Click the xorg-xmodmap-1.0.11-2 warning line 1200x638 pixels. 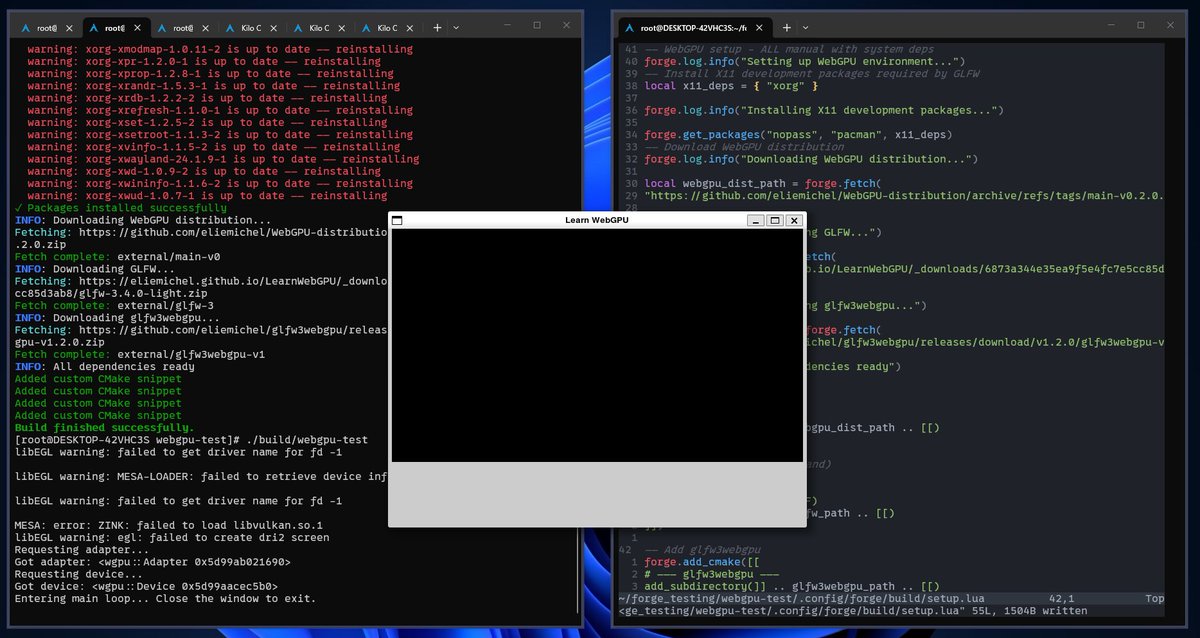[x=219, y=49]
